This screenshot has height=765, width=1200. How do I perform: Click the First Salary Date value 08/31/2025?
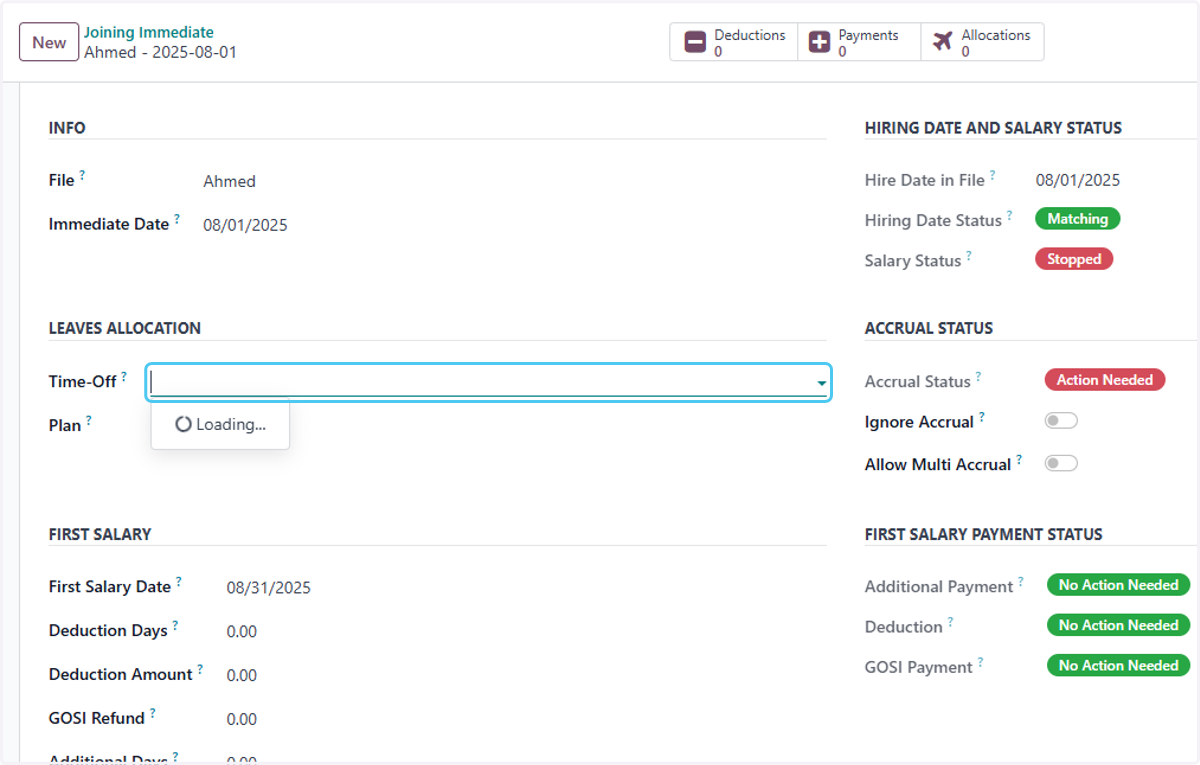[268, 588]
